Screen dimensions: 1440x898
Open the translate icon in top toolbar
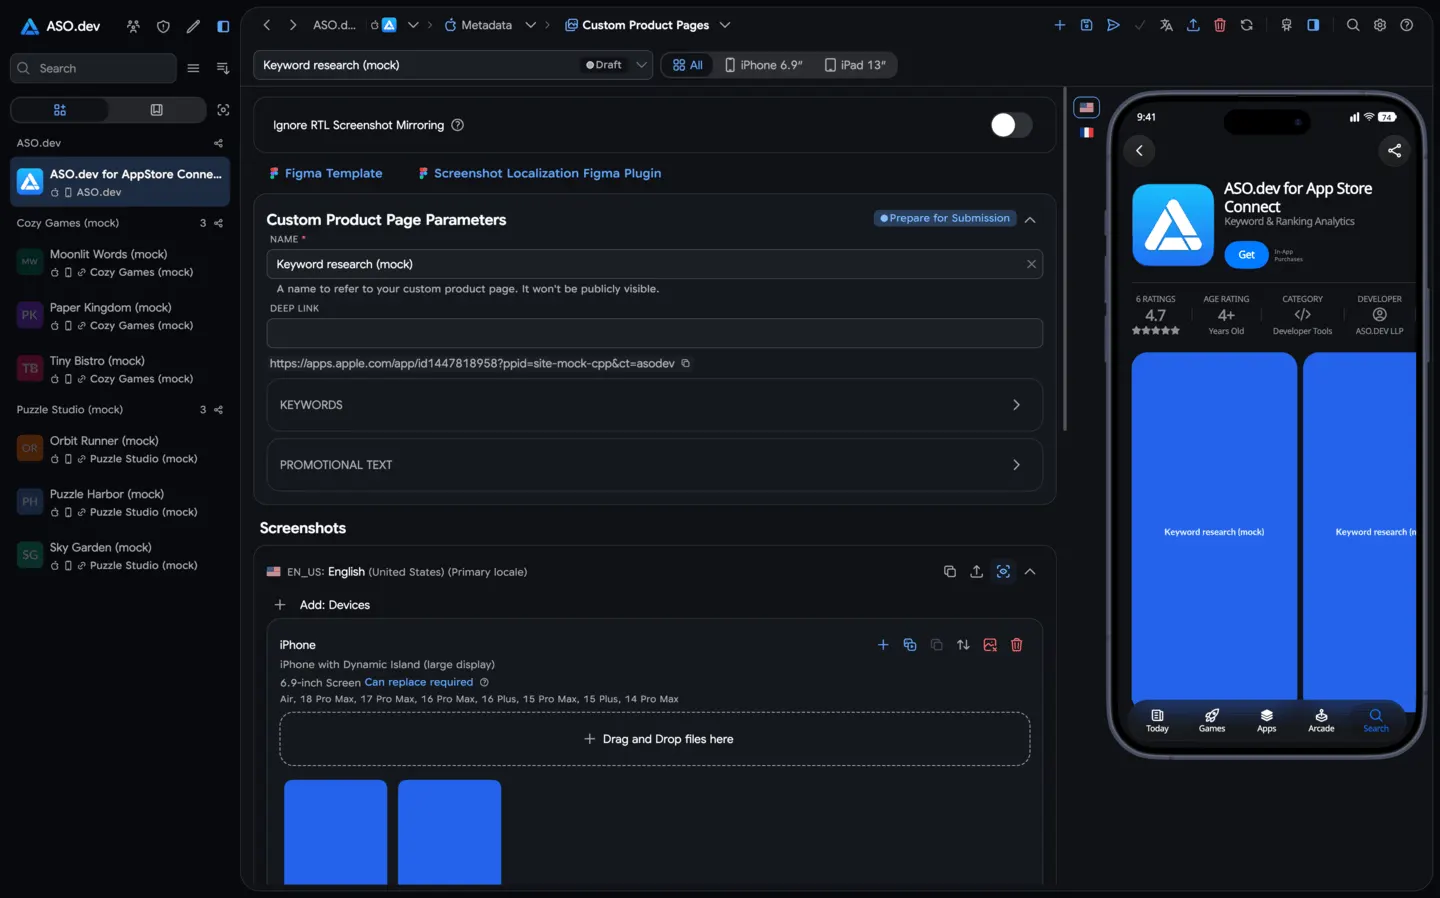[1166, 25]
